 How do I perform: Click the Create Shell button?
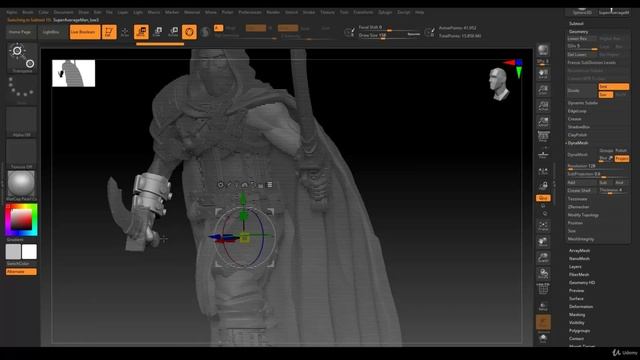(x=582, y=191)
